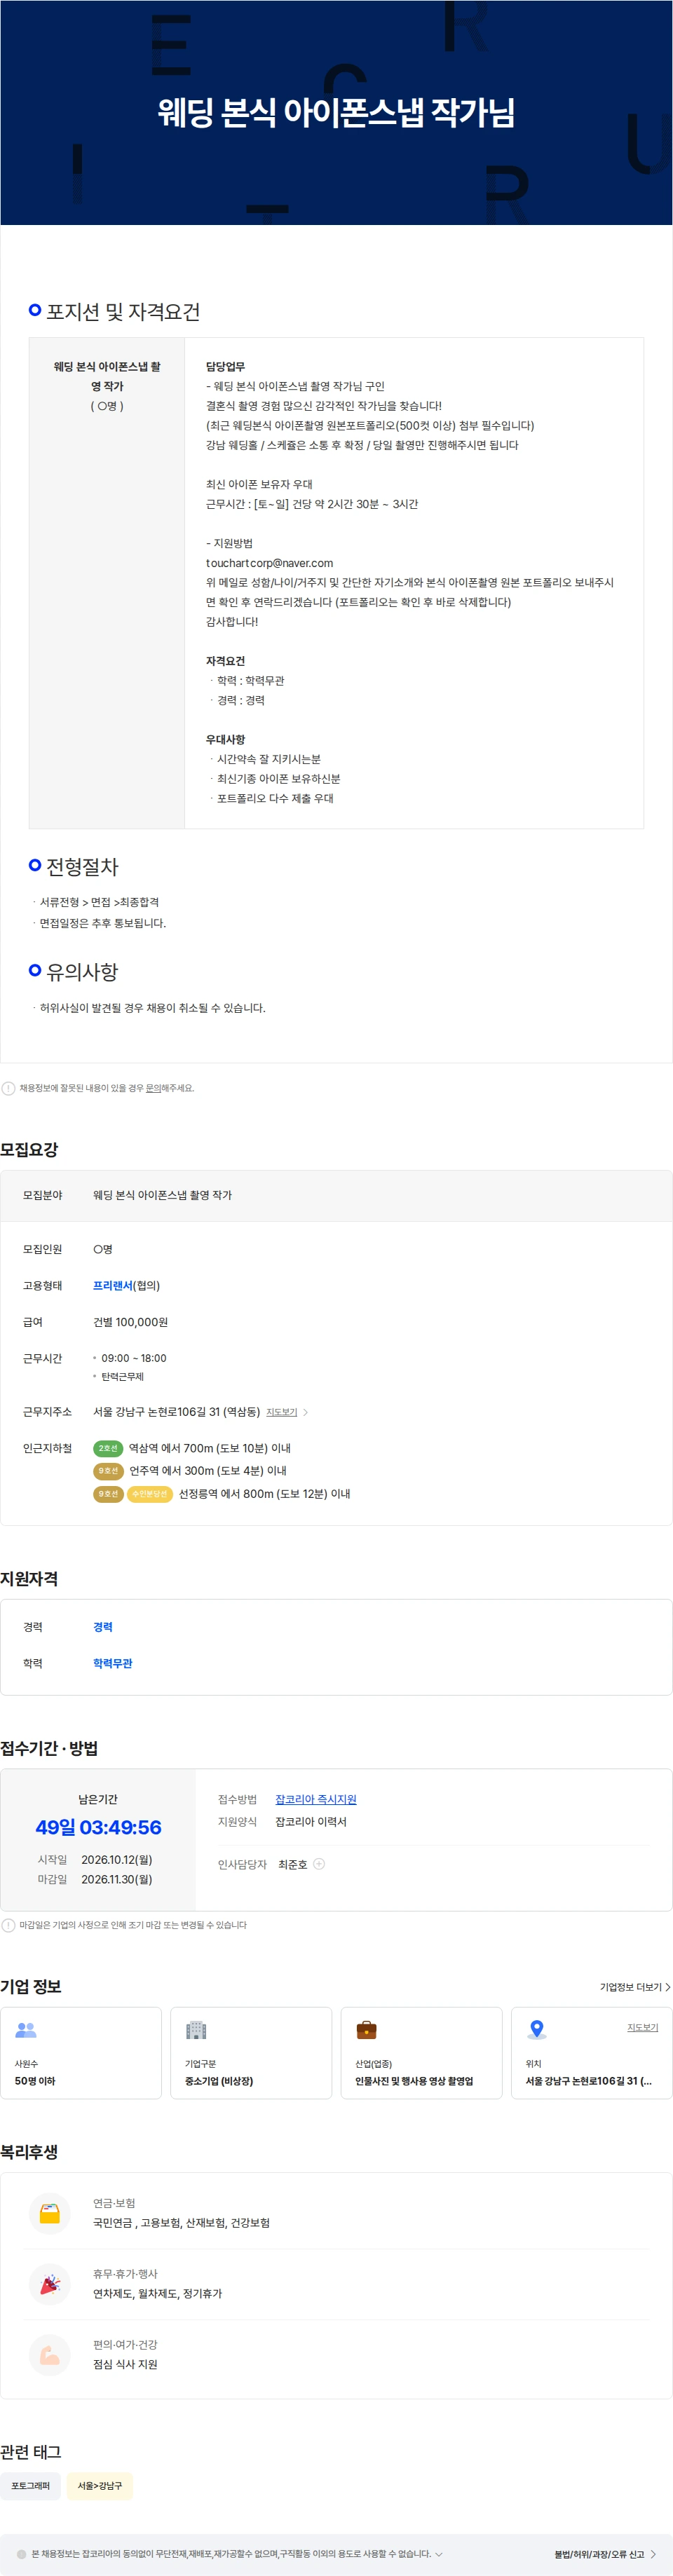Click the 수인분당선 subway line badge
The image size is (673, 2576).
point(150,1494)
